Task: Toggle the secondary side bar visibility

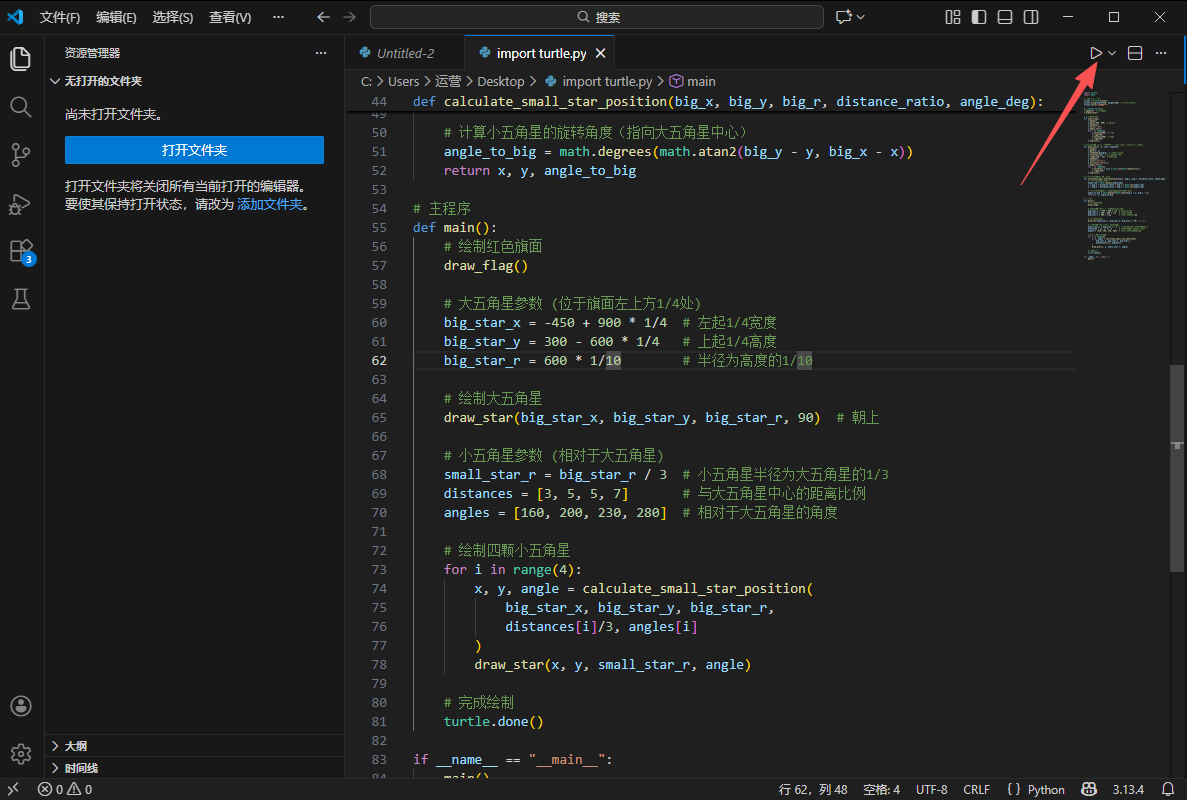Action: 1031,17
